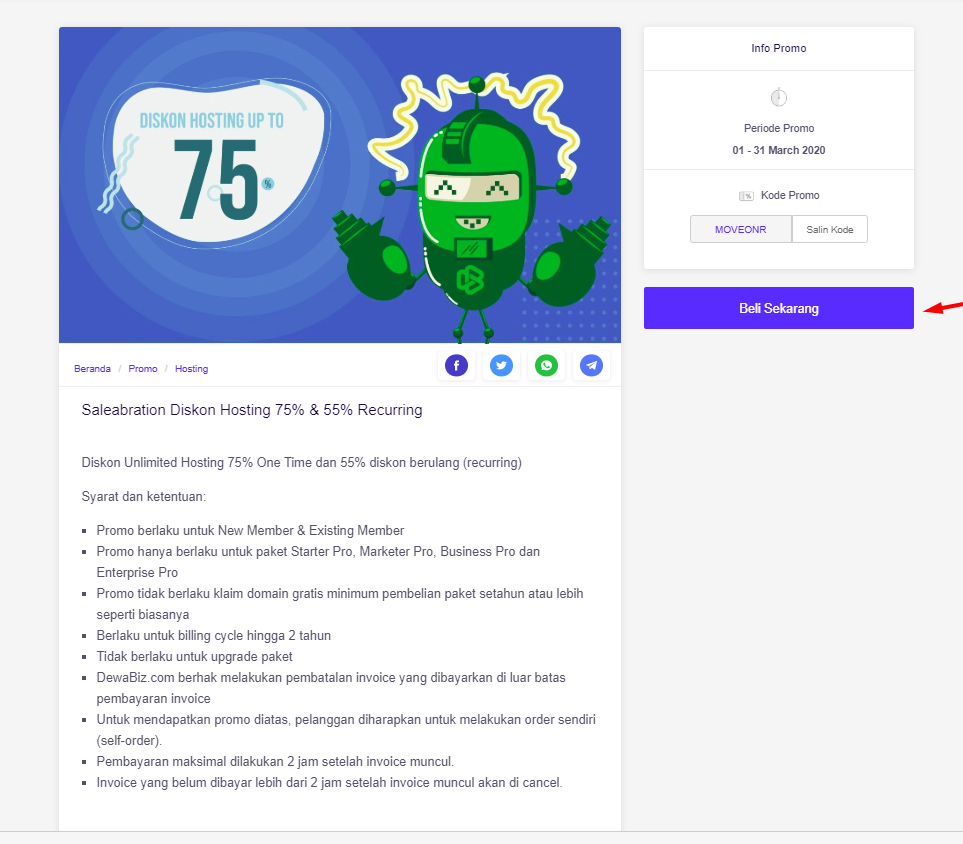
Task: Copy the code with Salin Kode
Action: point(830,229)
